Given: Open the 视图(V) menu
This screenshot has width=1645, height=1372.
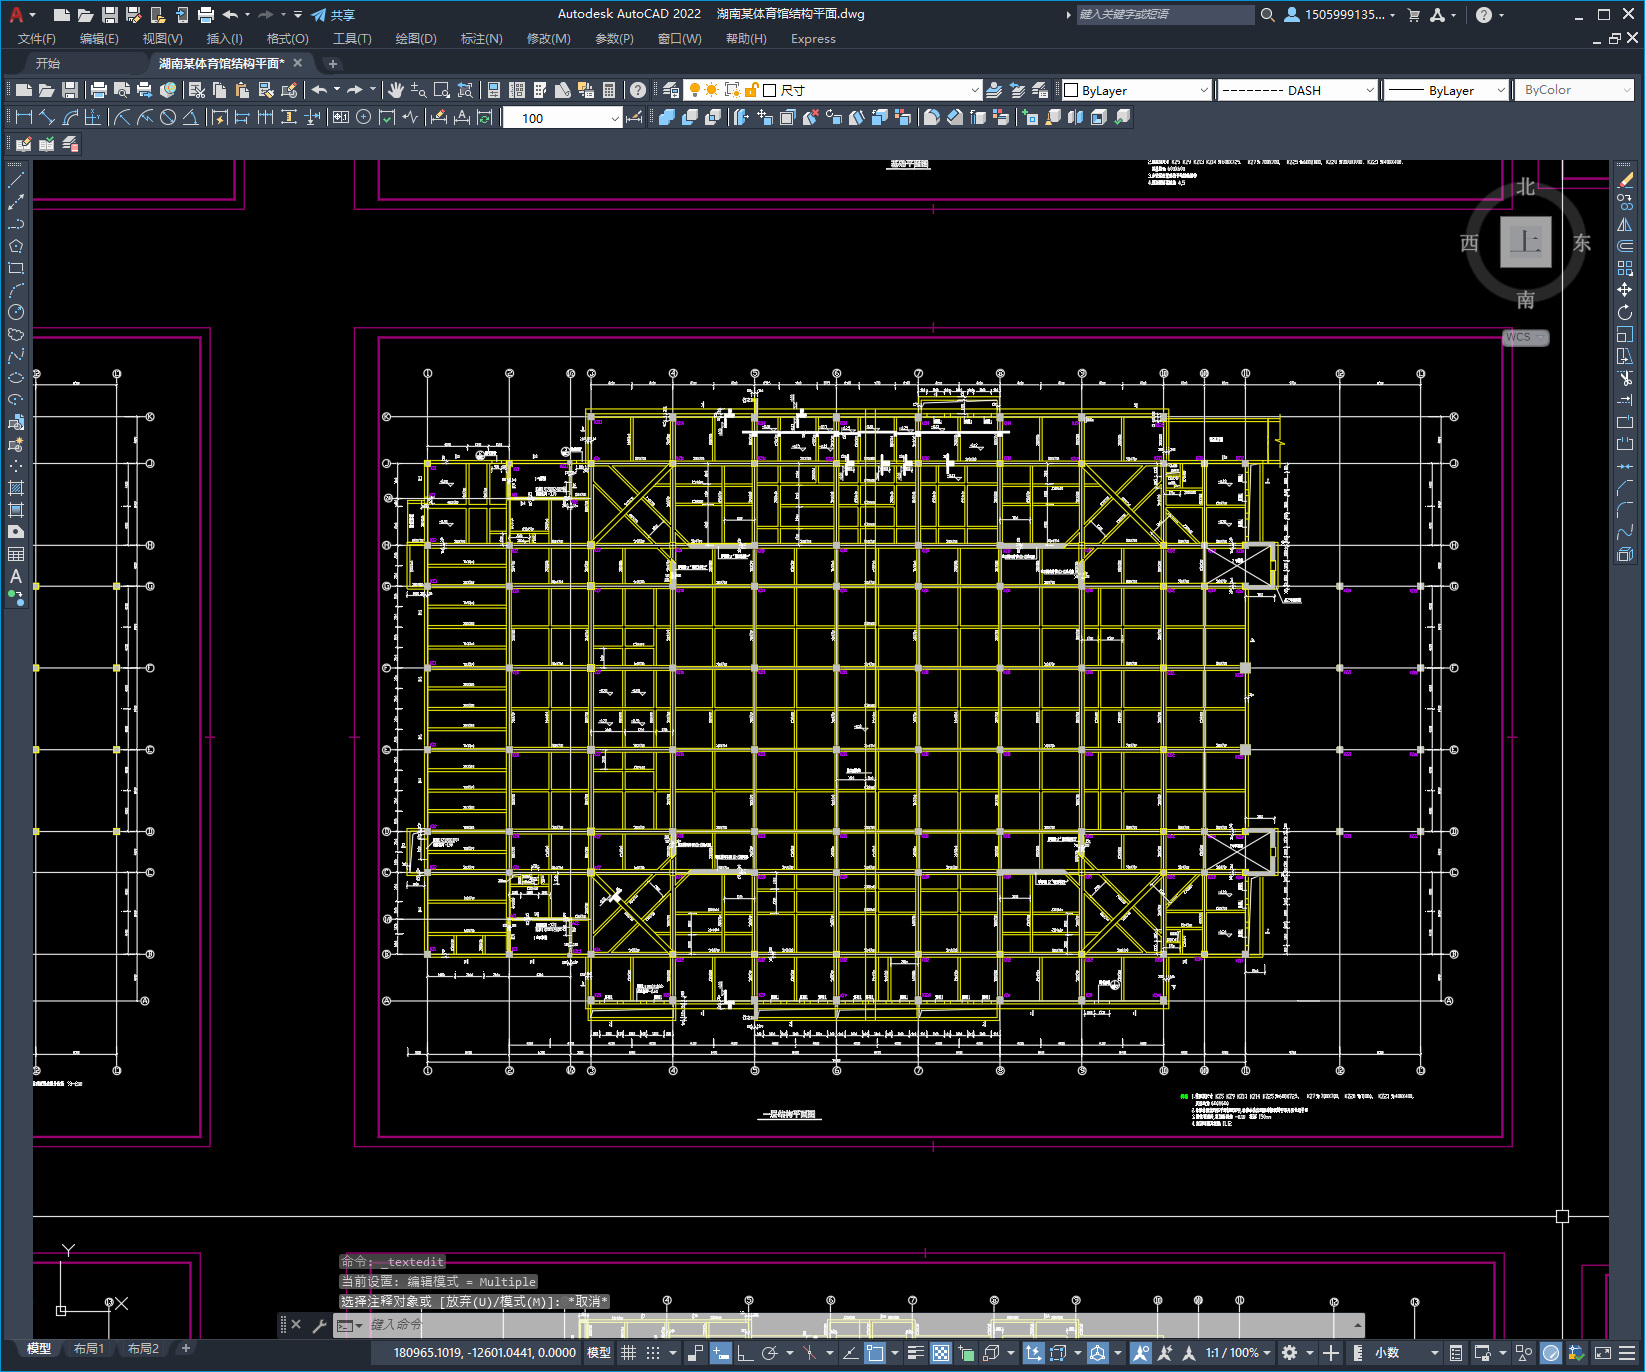Looking at the screenshot, I should (162, 39).
